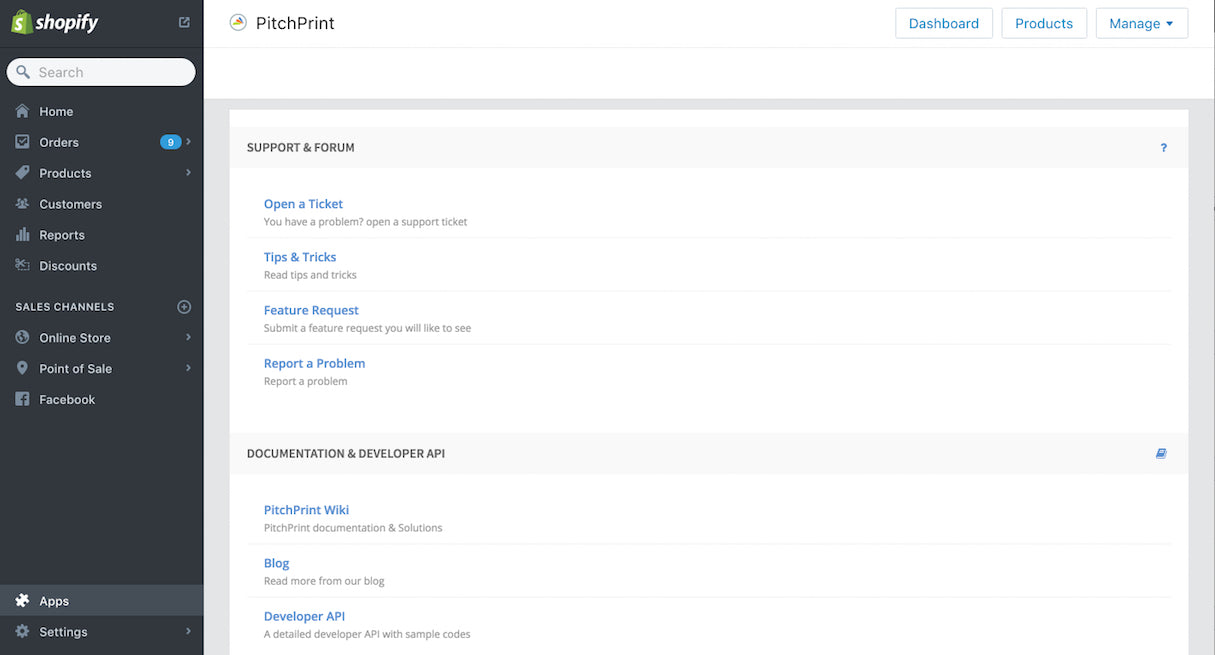Expand the sidebar Products chevron
Image resolution: width=1215 pixels, height=655 pixels.
click(188, 173)
